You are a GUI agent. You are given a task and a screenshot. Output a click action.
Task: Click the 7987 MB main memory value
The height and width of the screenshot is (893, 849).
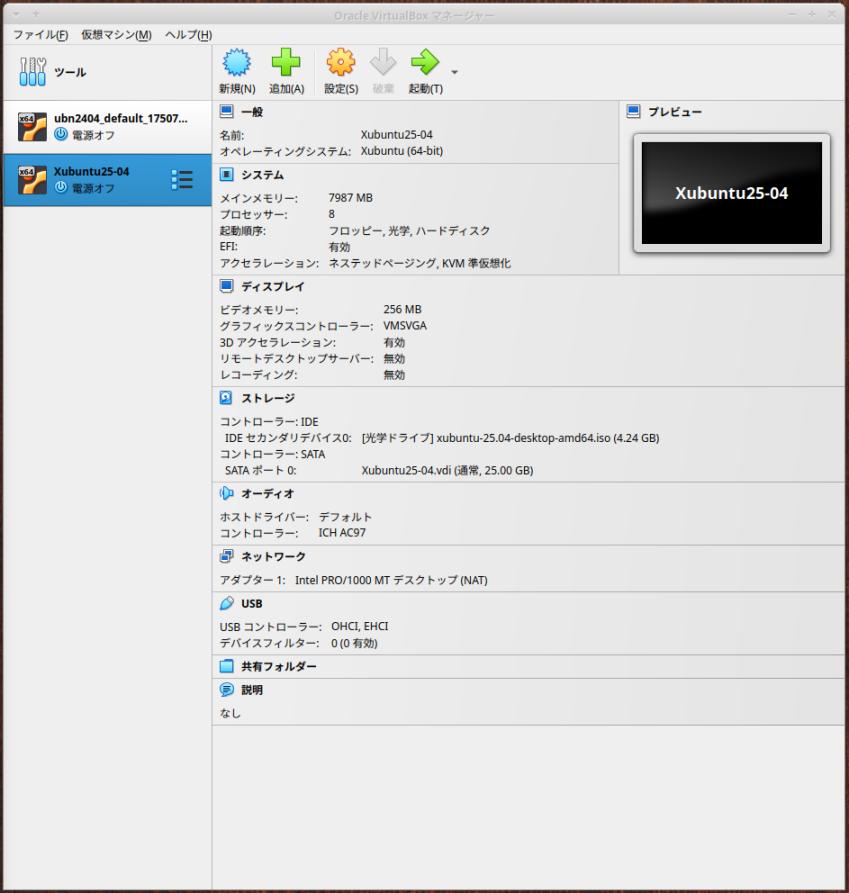tap(351, 198)
